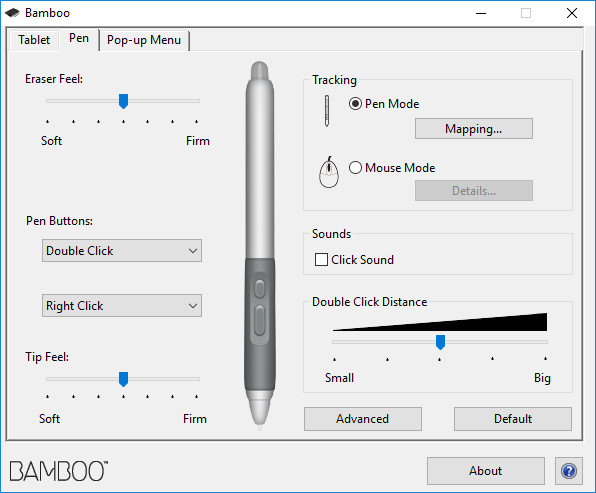
Task: Open the Pop-up Menu tab
Action: pos(144,40)
